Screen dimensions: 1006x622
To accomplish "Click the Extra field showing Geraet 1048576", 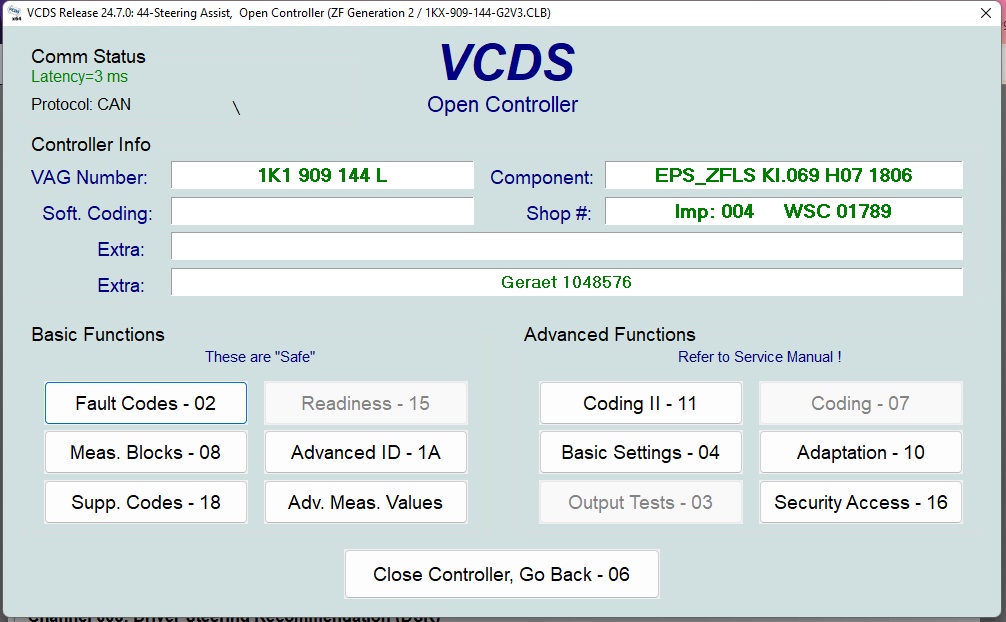I will click(567, 282).
